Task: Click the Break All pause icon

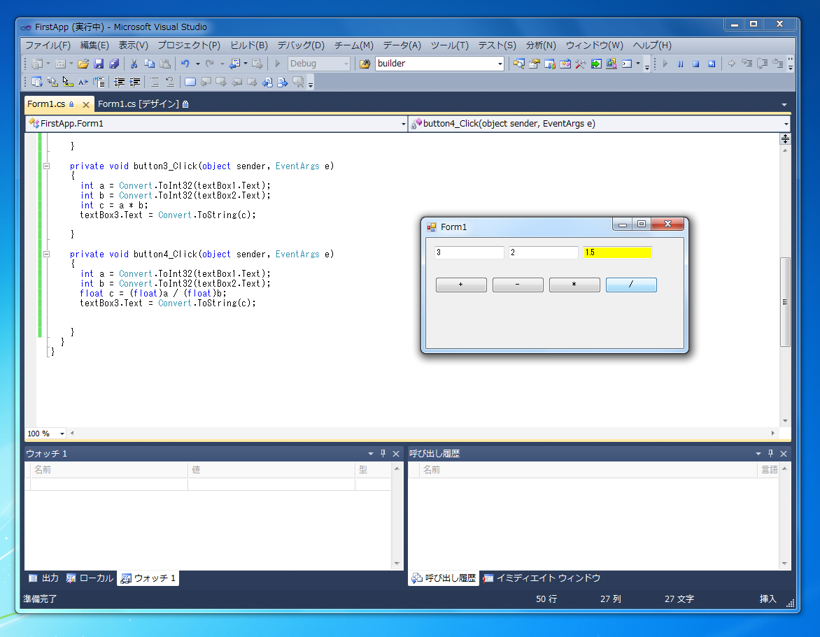Action: (x=680, y=64)
